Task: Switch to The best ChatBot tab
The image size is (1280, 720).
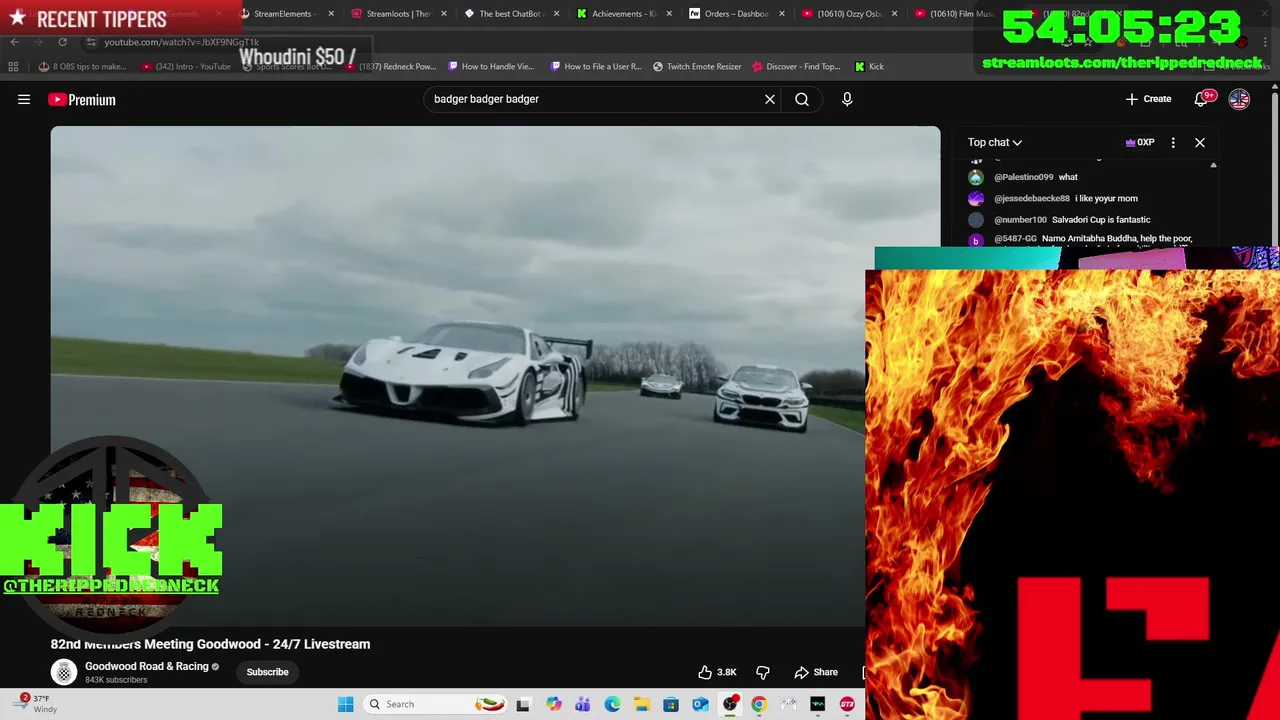Action: pos(510,14)
